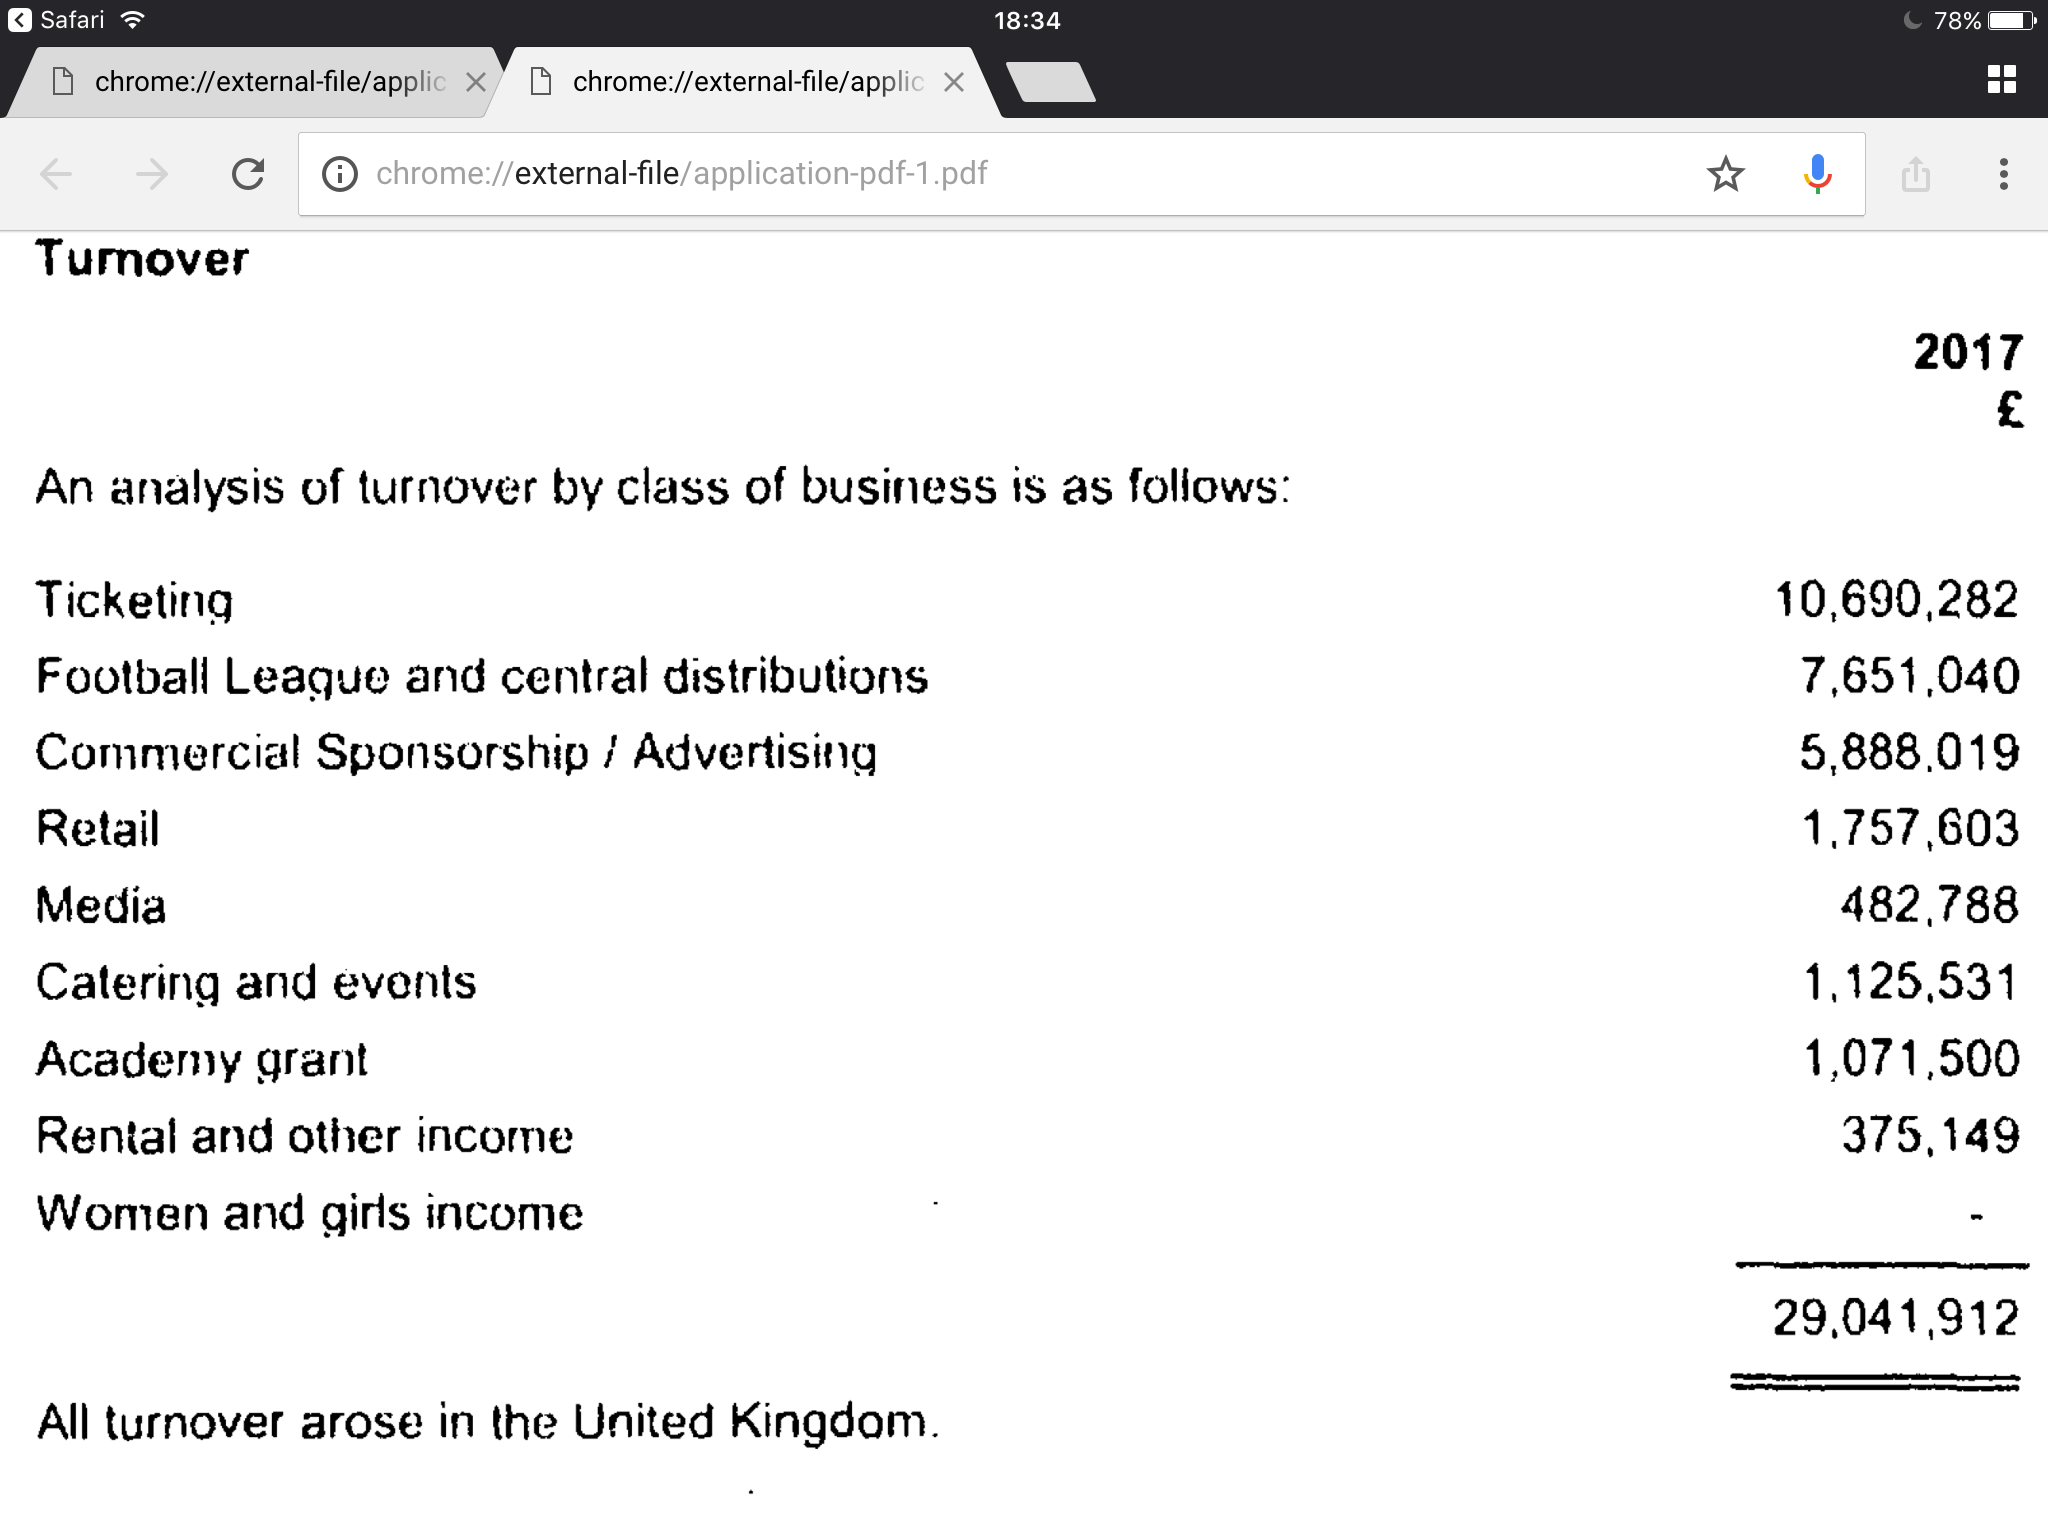Close the first tab
The image size is (2048, 1536).
pyautogui.click(x=476, y=82)
